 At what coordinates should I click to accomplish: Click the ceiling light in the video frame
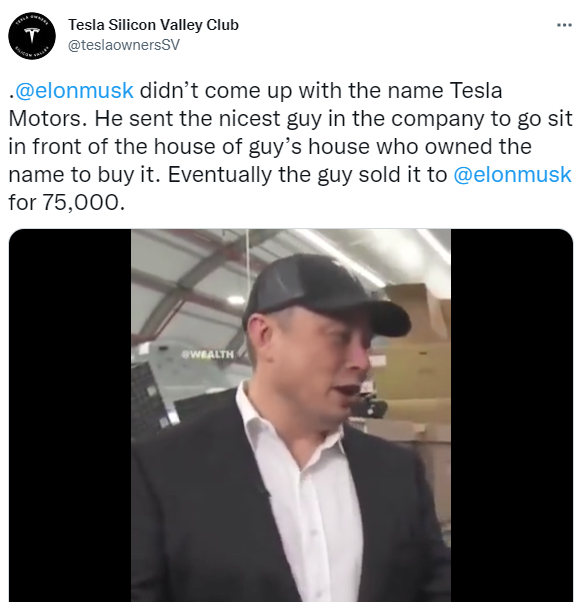[x=236, y=300]
